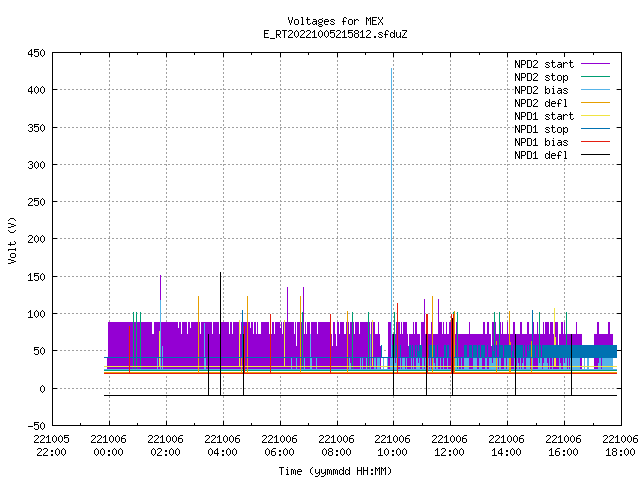Click the file name E_RT20221005215812.sfduZ

tap(335, 34)
